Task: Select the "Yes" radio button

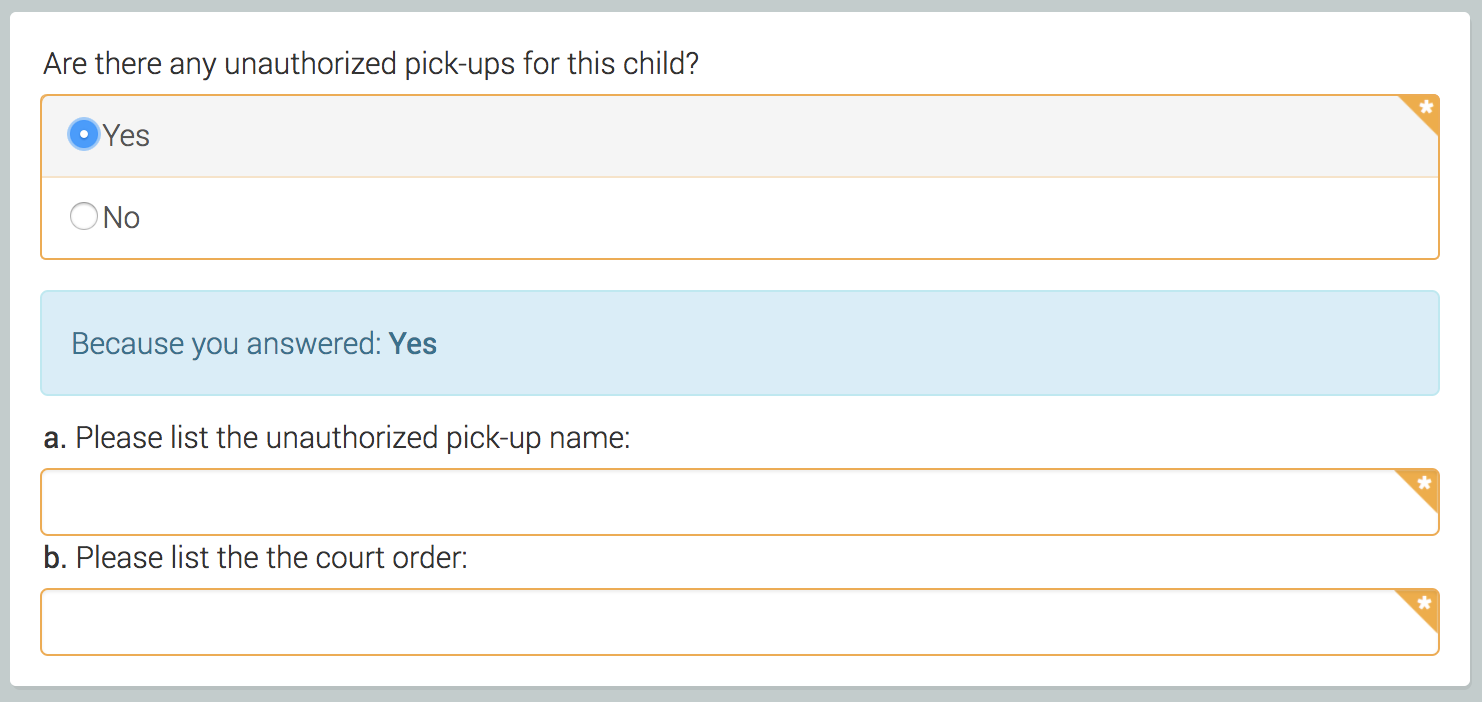Action: coord(84,135)
